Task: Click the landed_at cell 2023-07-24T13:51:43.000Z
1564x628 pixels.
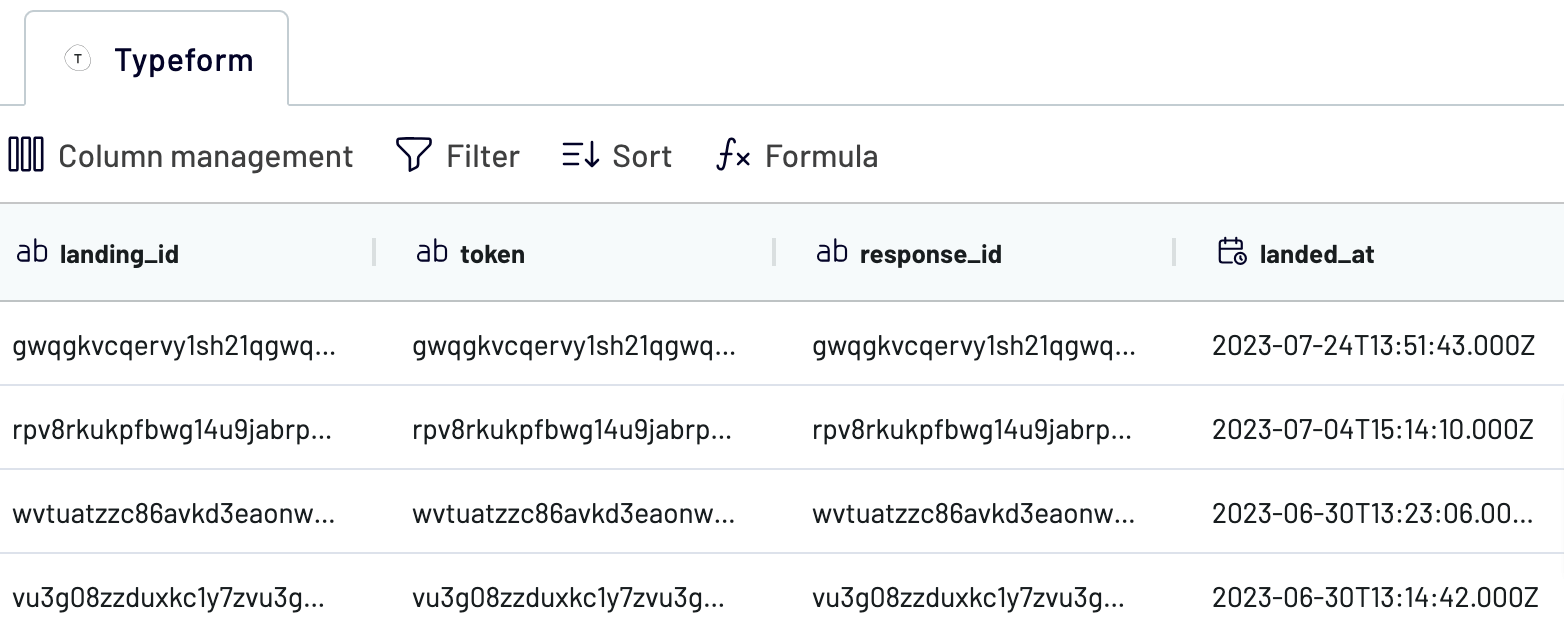Action: [1373, 347]
